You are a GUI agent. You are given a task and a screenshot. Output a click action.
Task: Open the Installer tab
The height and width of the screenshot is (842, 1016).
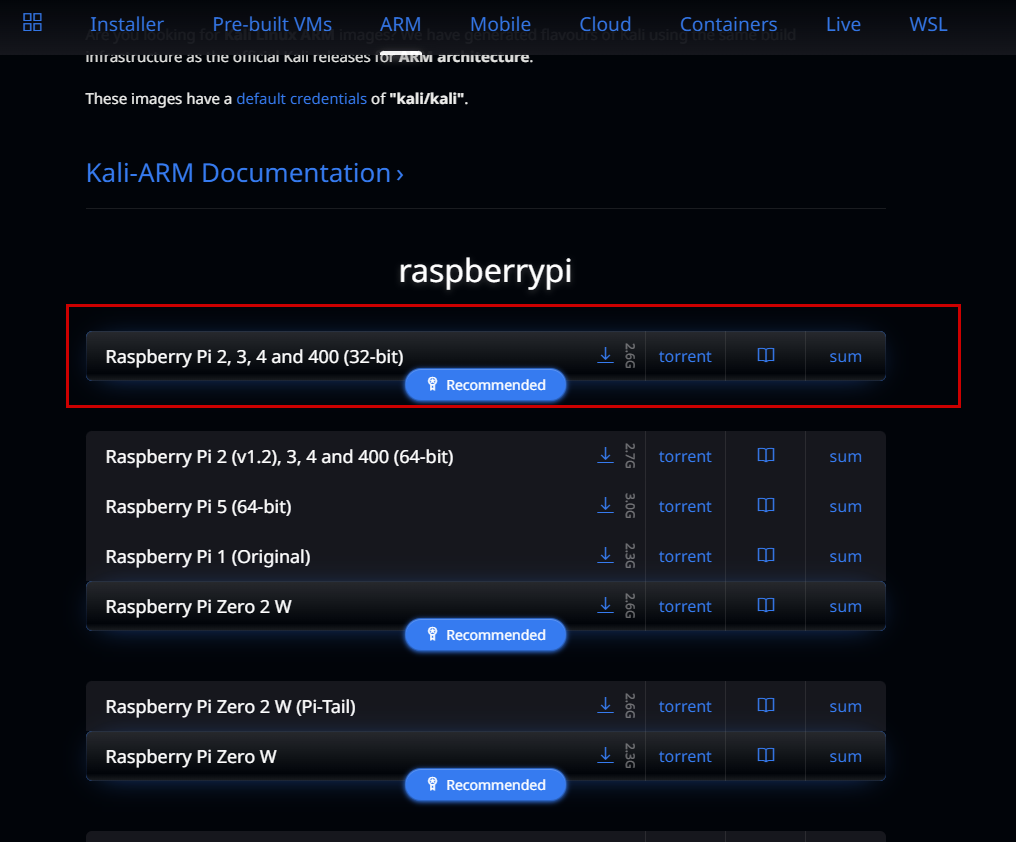(x=127, y=24)
